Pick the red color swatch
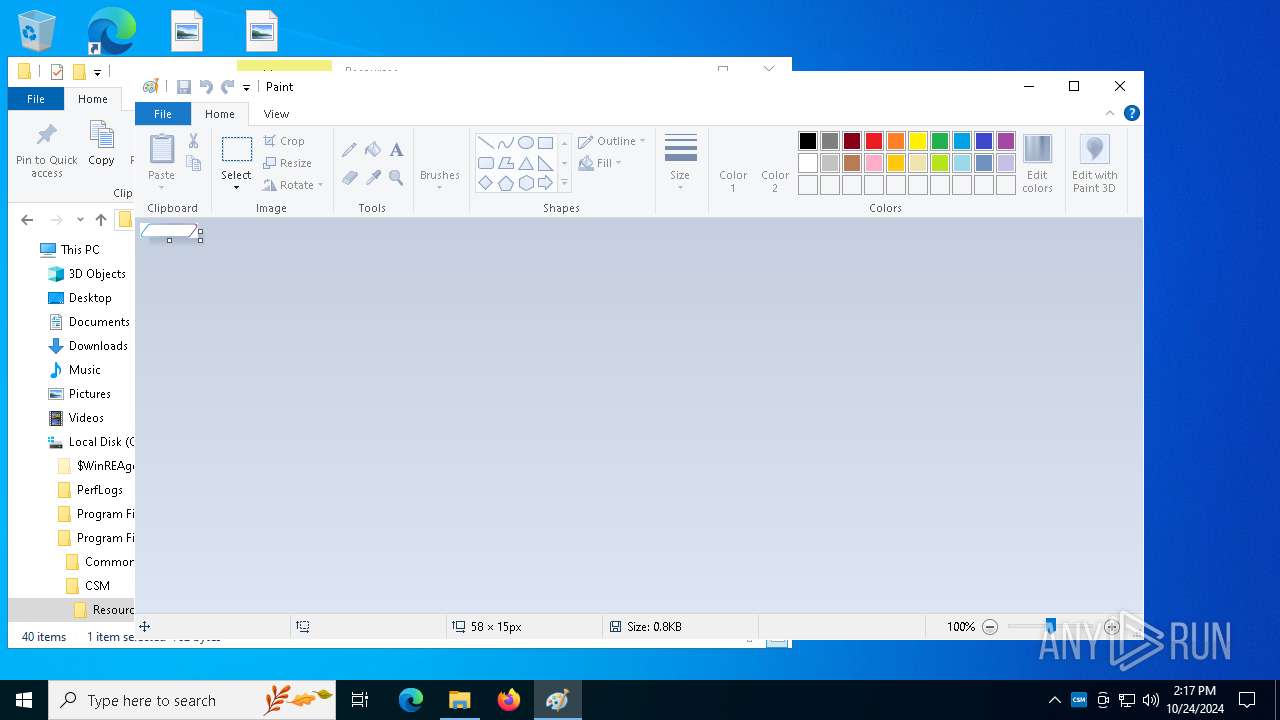This screenshot has height=720, width=1280. tap(874, 141)
